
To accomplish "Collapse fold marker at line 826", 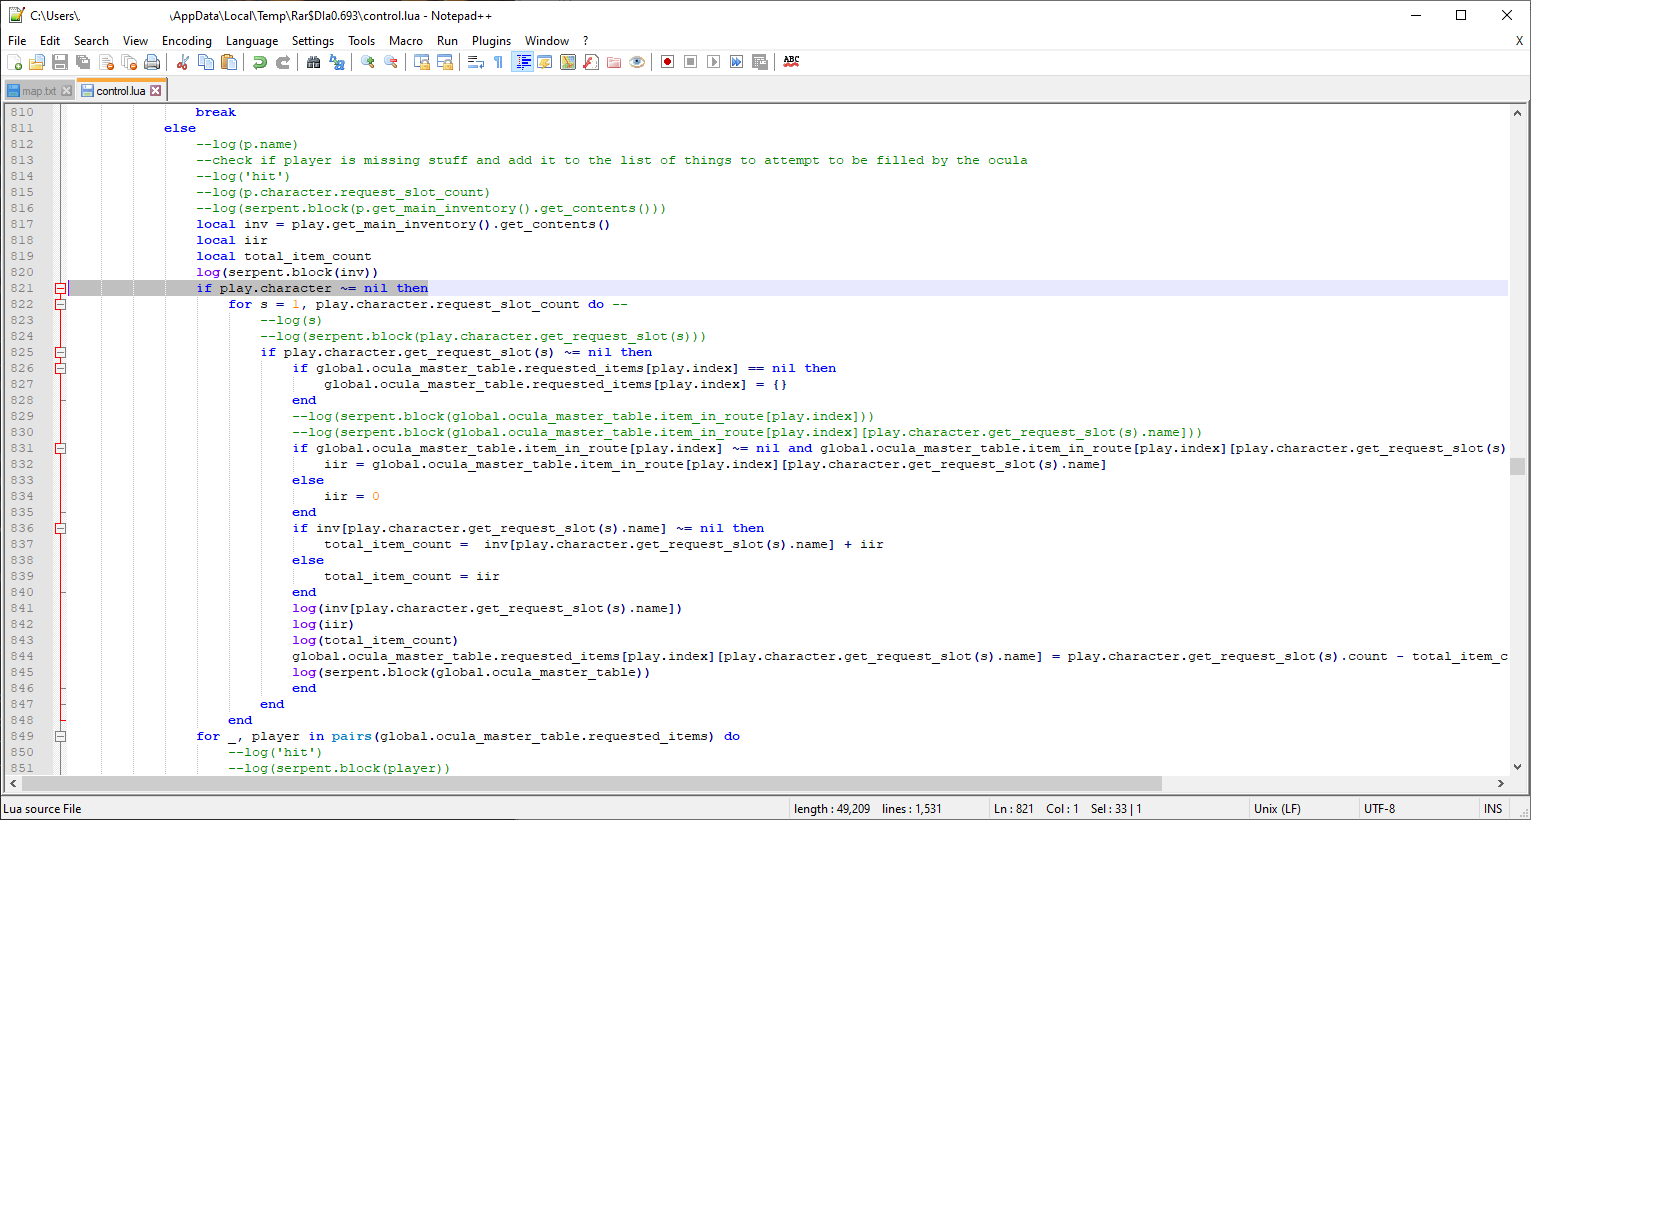I will [x=60, y=368].
